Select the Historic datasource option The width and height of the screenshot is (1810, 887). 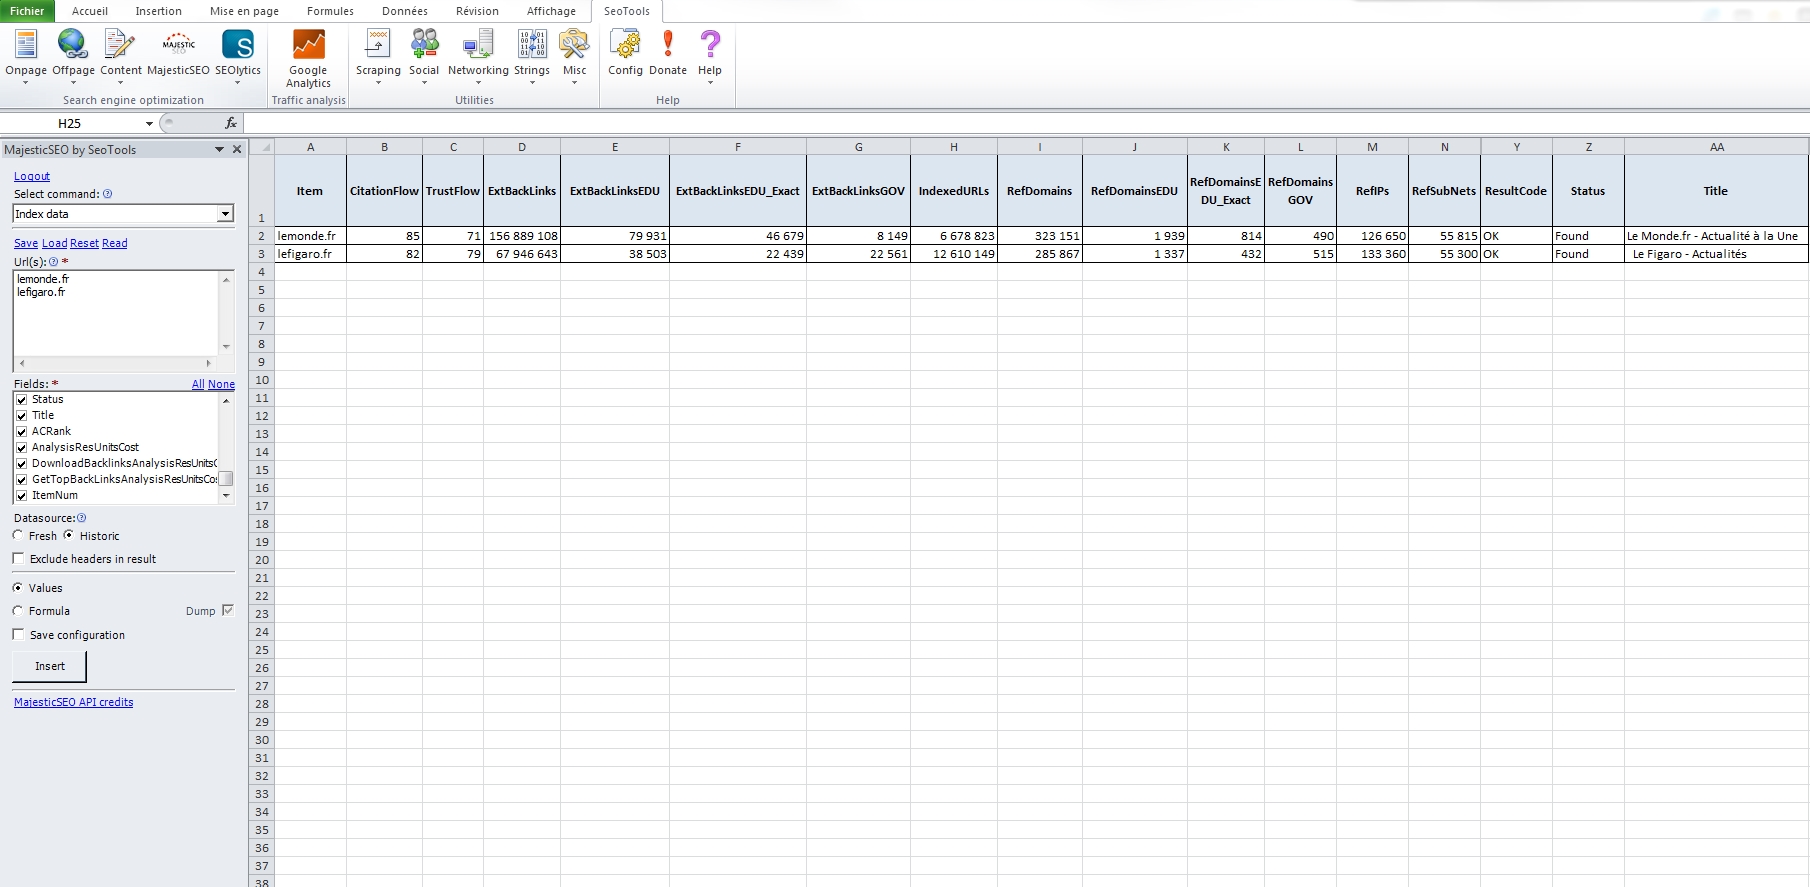69,535
